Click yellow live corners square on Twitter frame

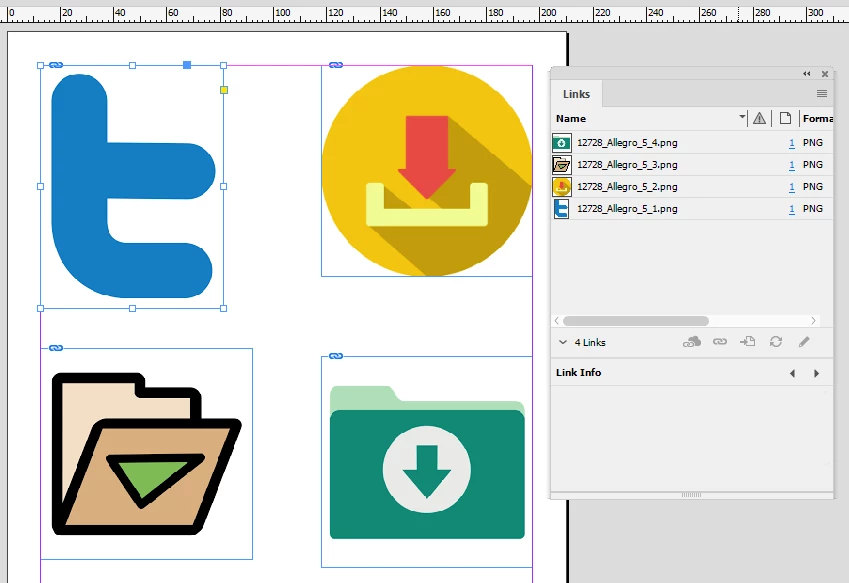pos(224,90)
